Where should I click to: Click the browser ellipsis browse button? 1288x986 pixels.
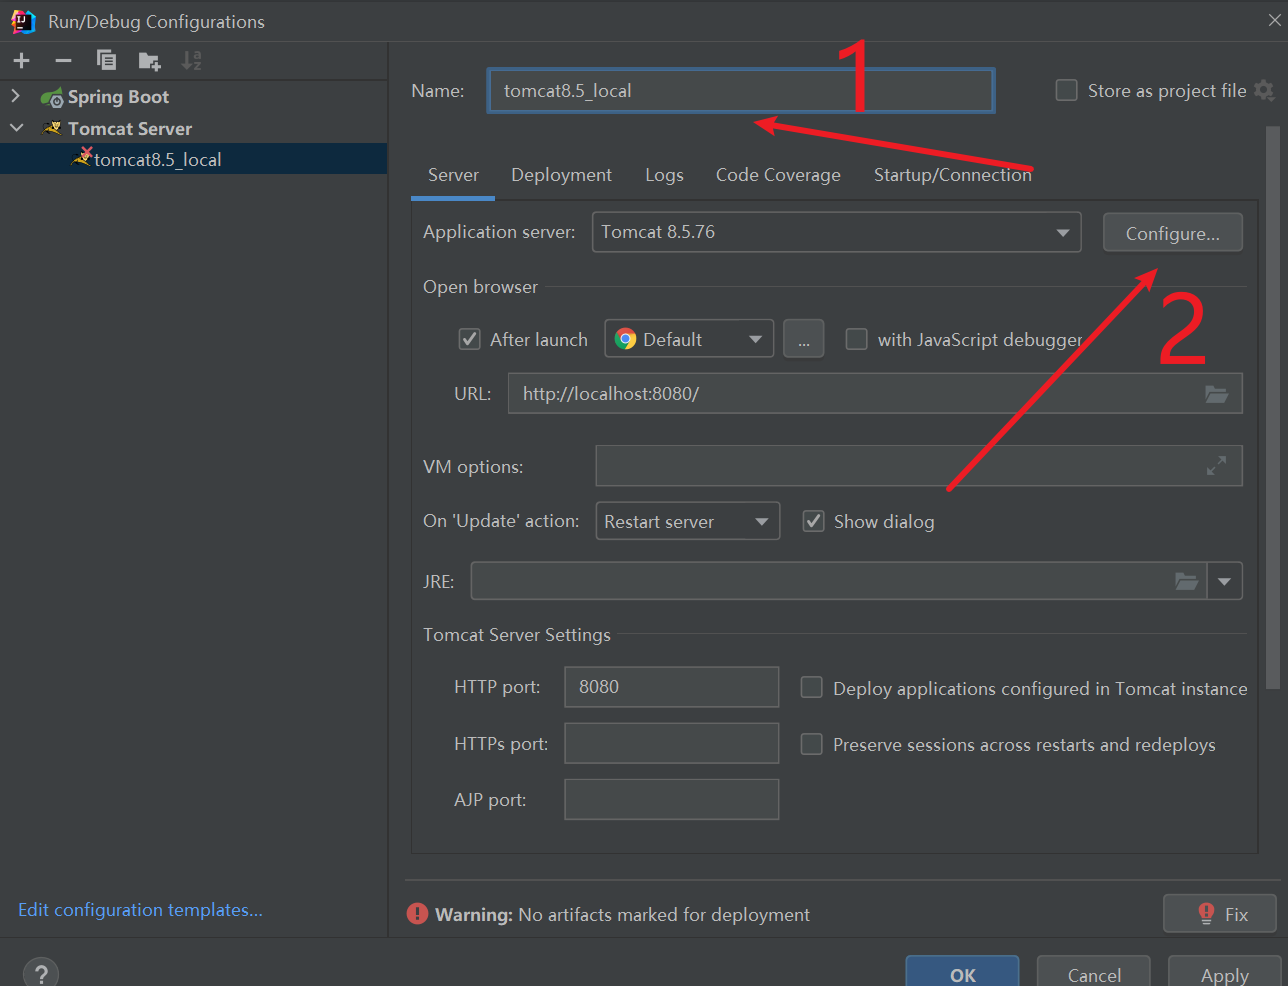(803, 339)
